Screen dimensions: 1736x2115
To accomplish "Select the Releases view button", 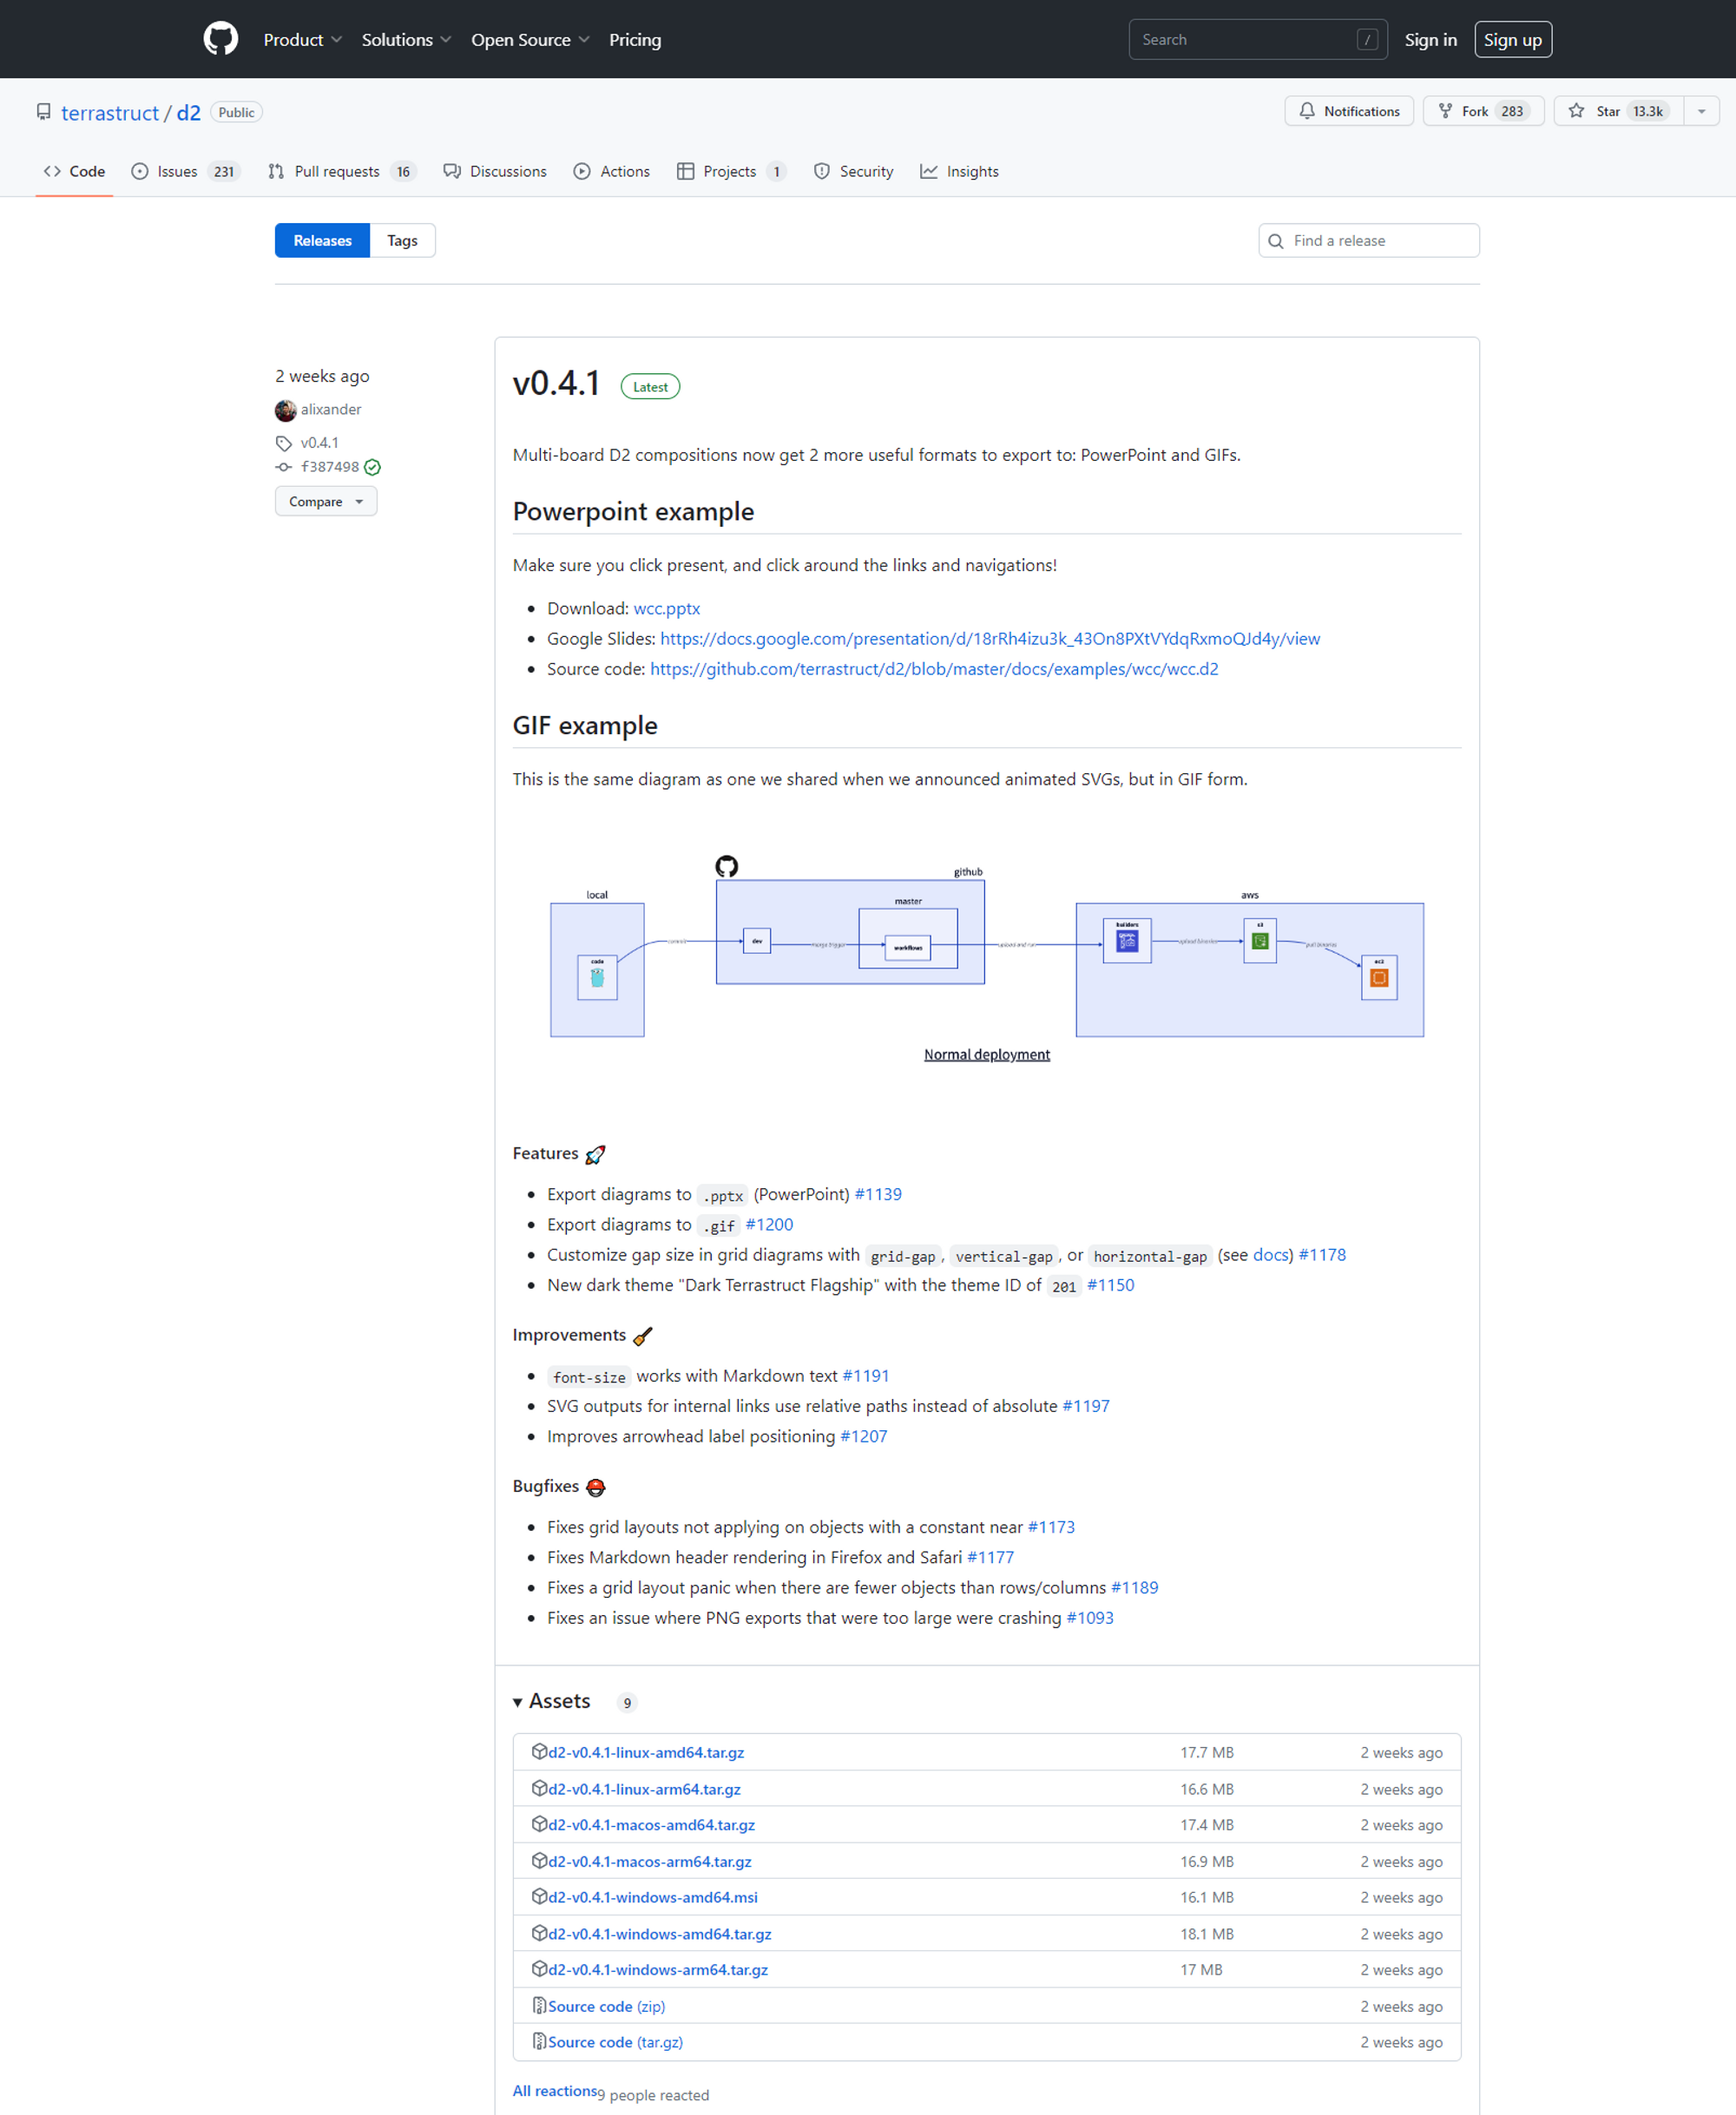I will tap(322, 240).
